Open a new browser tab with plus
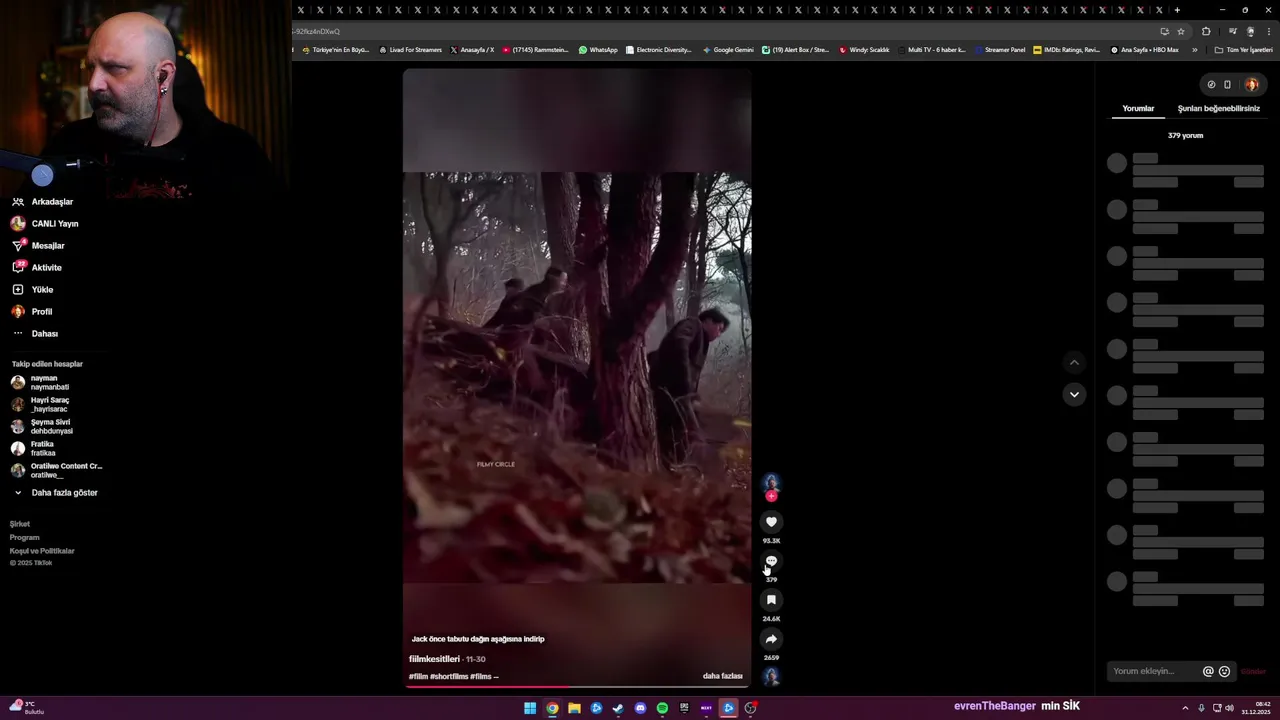The image size is (1280, 720). 1177,10
